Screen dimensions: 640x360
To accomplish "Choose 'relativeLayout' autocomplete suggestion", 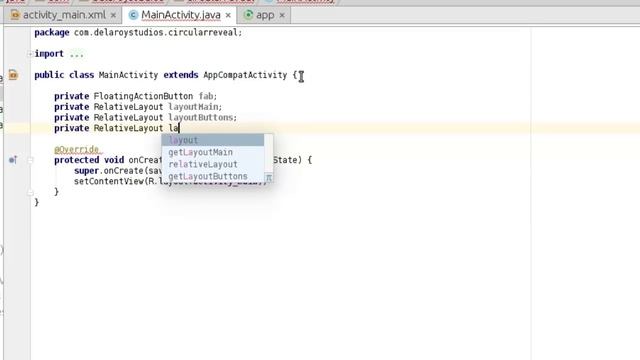I will click(213, 164).
